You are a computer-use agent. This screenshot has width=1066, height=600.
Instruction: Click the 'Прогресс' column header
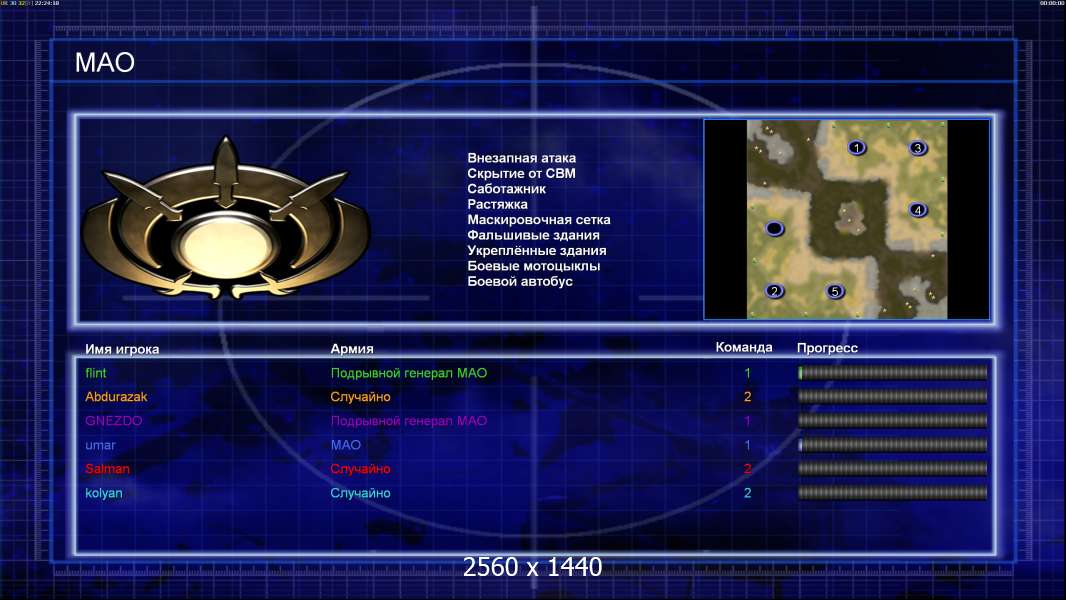click(827, 348)
